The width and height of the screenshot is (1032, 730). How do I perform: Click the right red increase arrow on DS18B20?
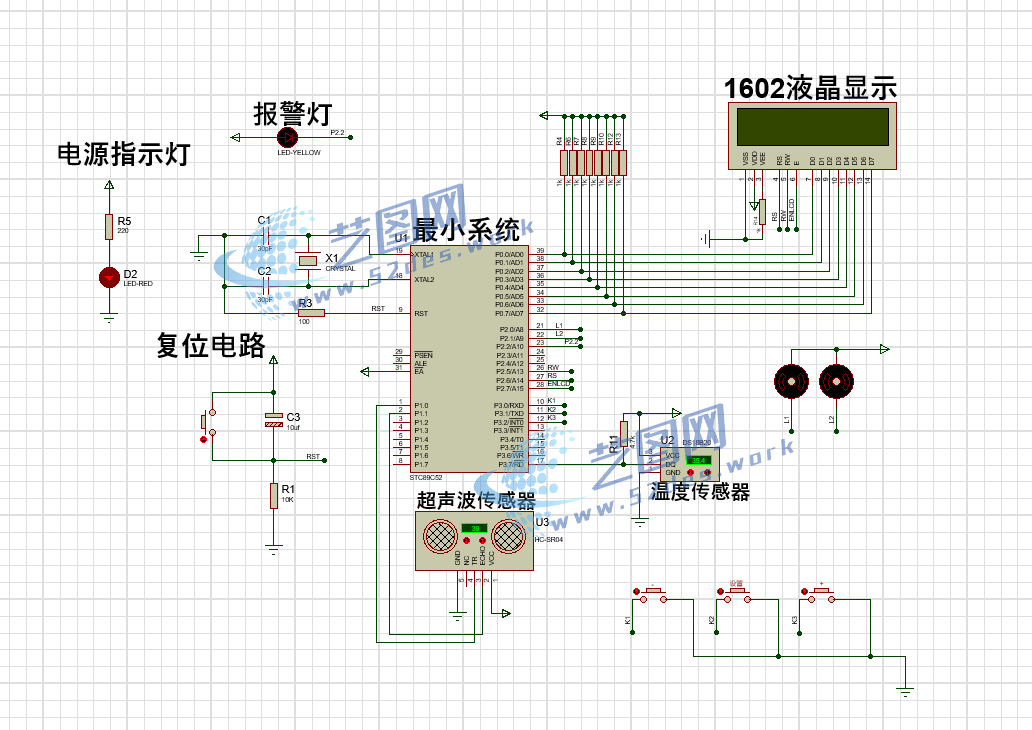[x=708, y=473]
